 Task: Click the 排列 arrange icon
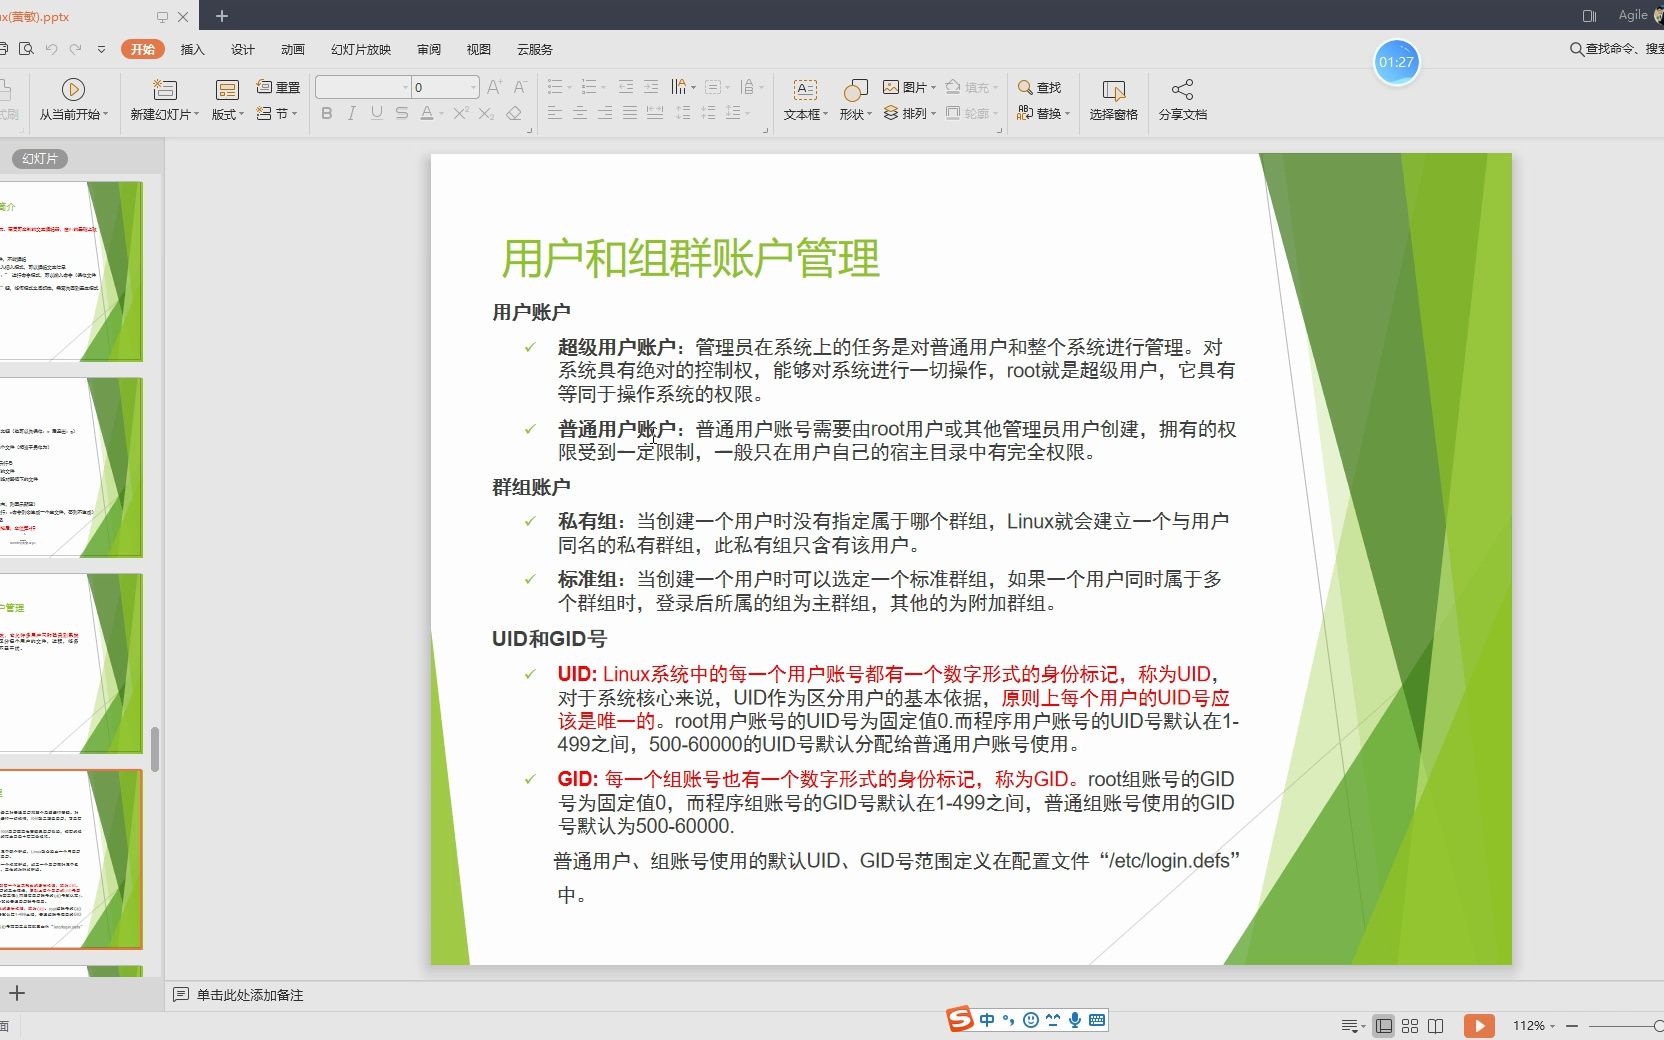[x=909, y=113]
